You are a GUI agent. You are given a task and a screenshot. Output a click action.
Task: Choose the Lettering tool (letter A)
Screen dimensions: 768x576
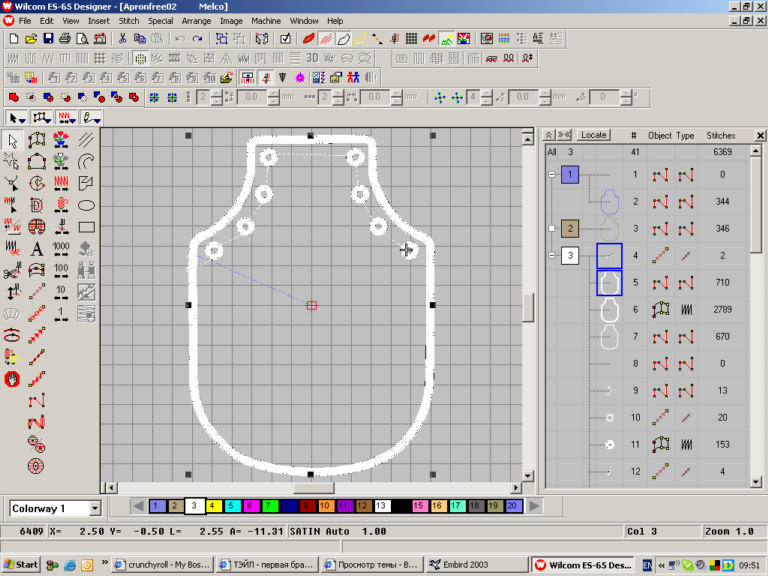pyautogui.click(x=37, y=248)
